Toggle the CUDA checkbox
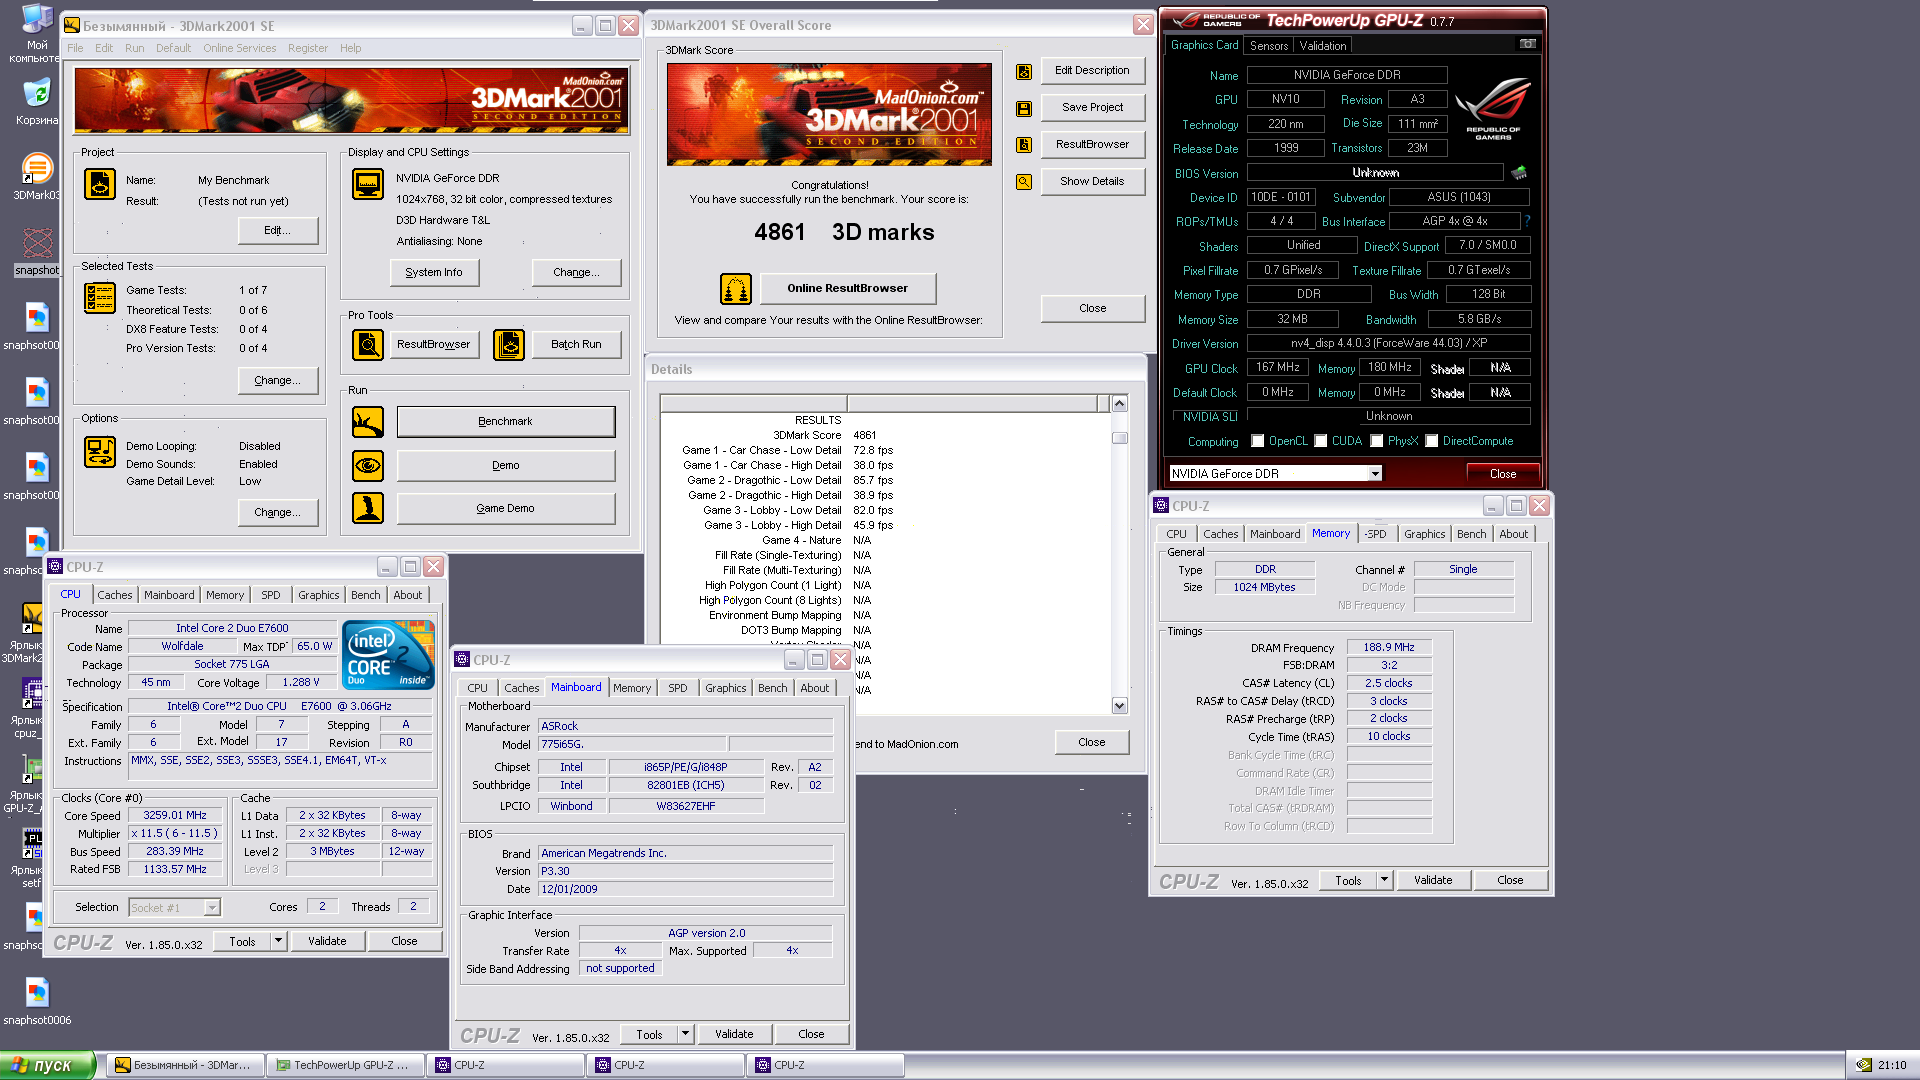The width and height of the screenshot is (1920, 1080). 1321,441
